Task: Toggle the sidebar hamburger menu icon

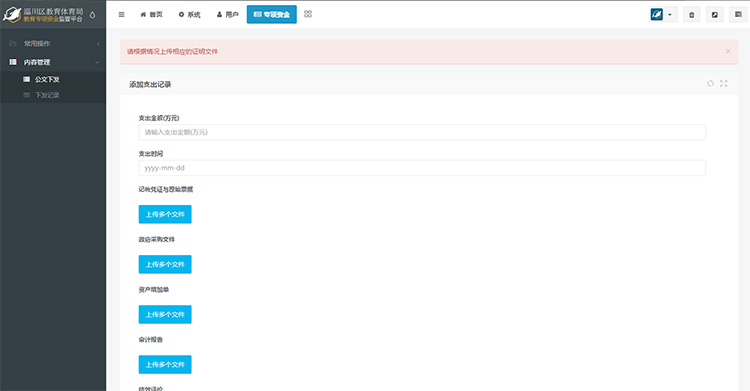Action: pos(121,14)
